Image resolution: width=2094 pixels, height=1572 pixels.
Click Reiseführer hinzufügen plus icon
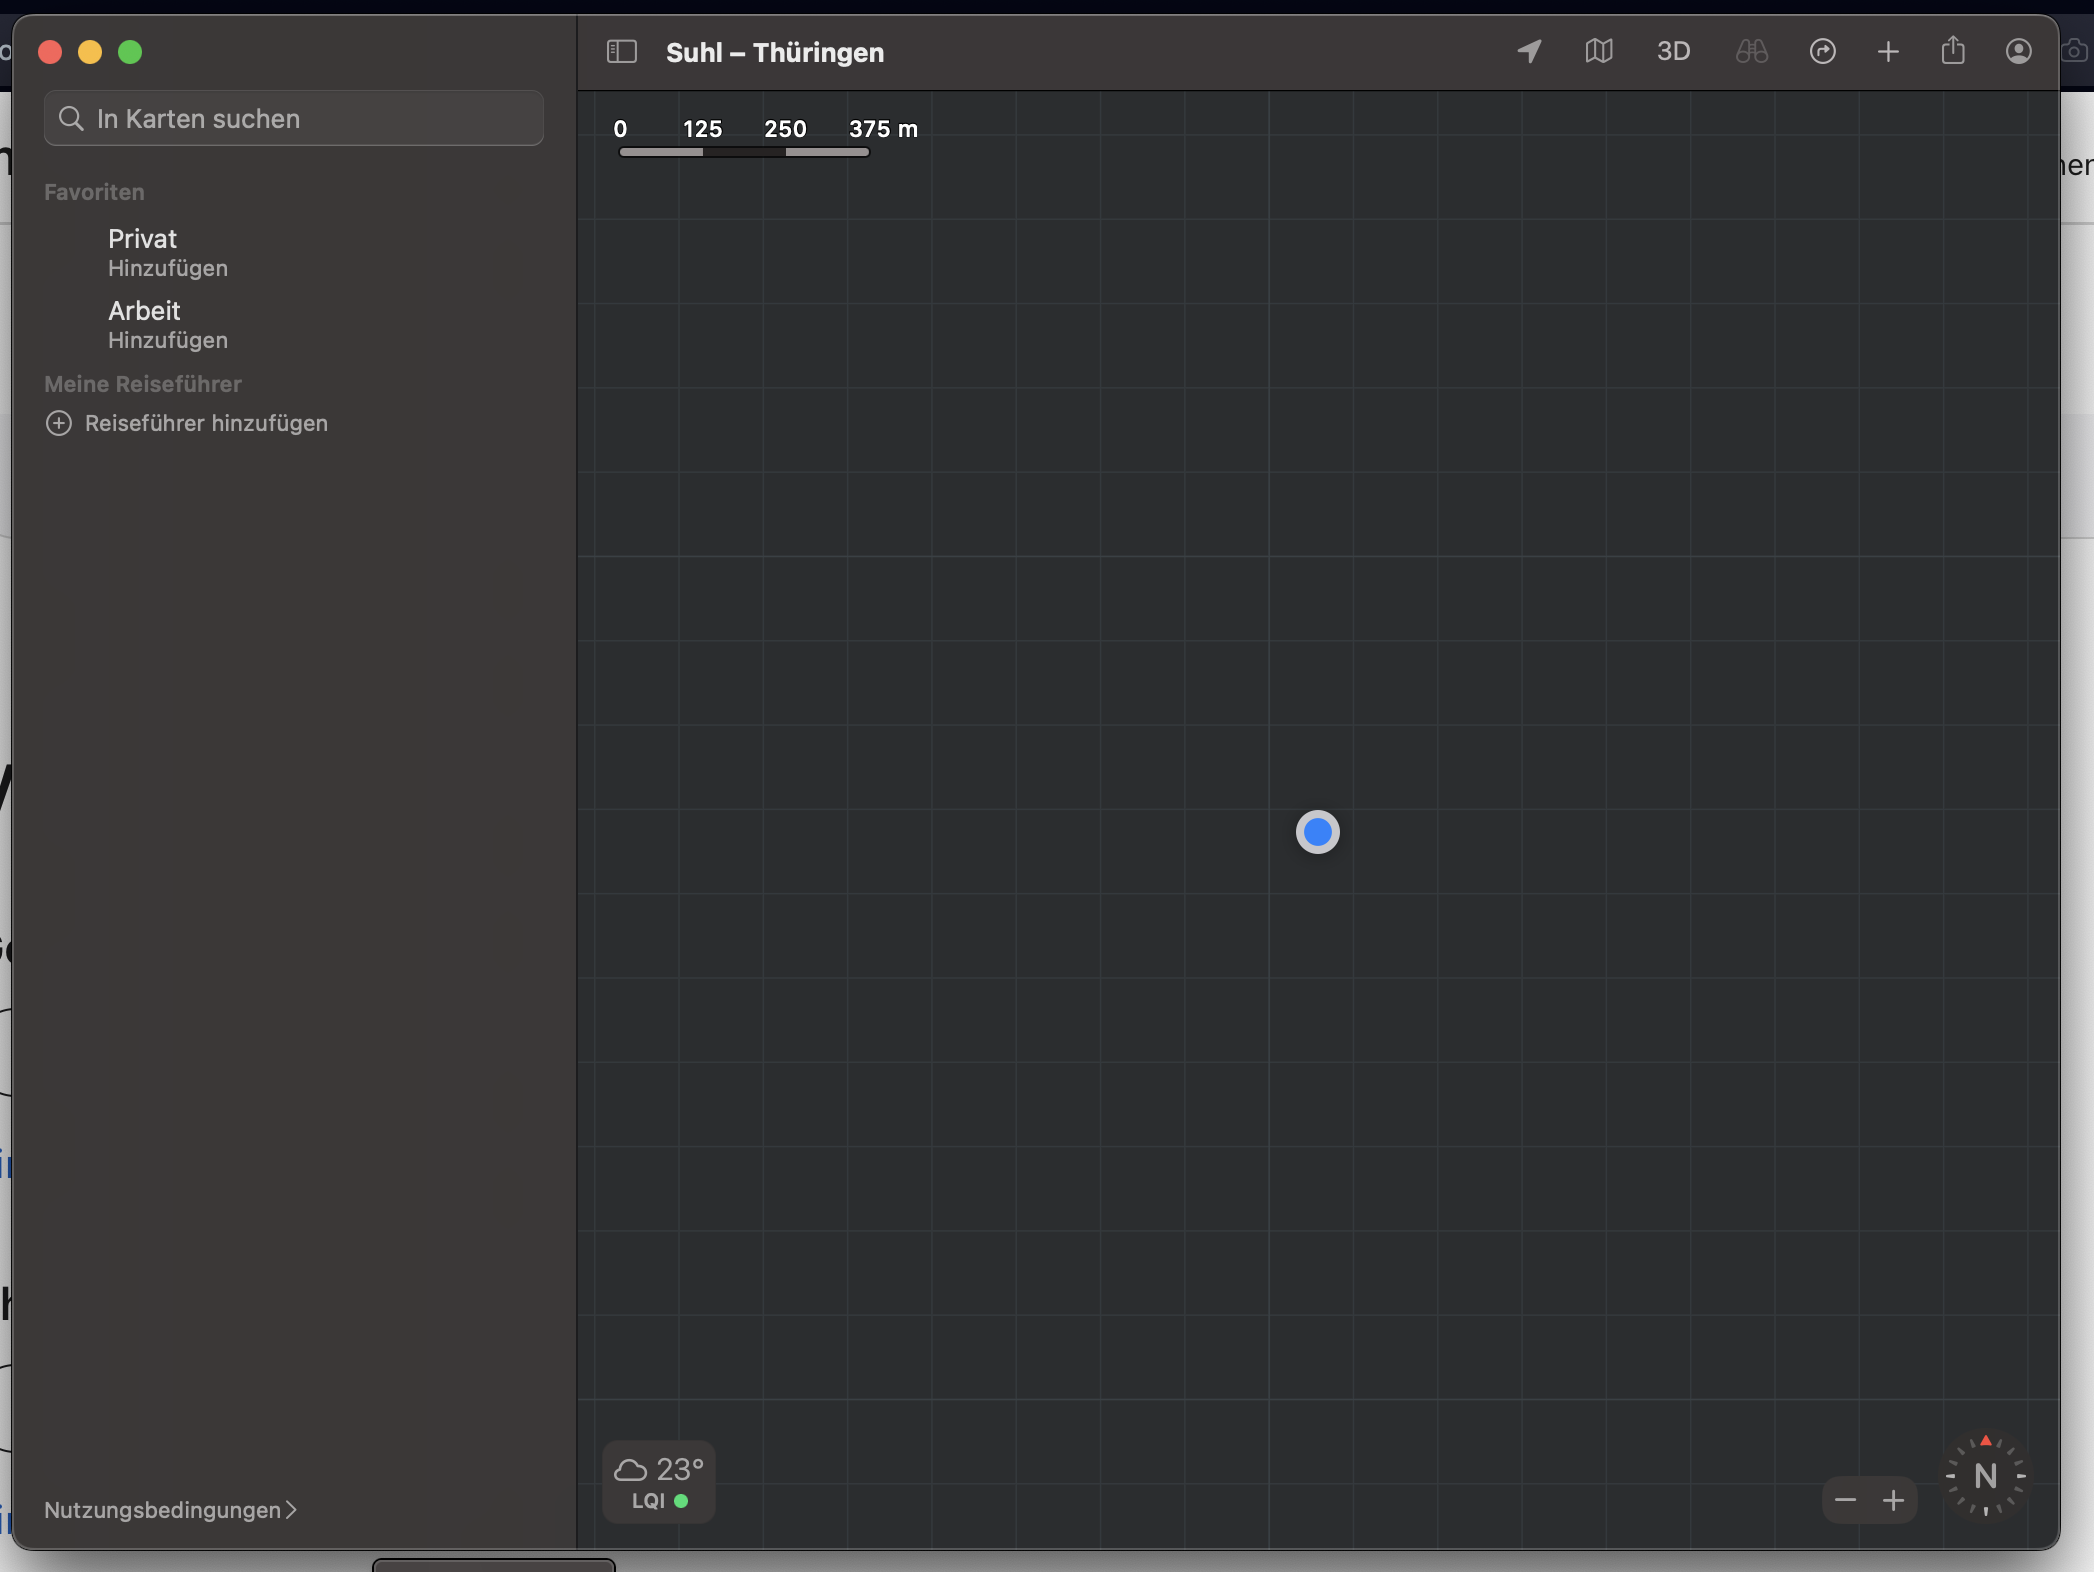click(x=59, y=423)
